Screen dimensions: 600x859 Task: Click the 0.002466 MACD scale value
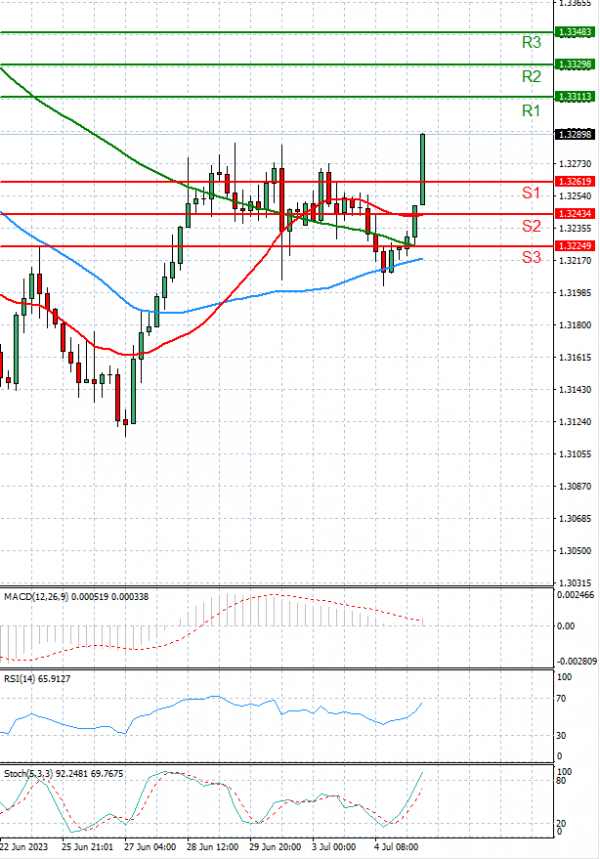pos(575,595)
